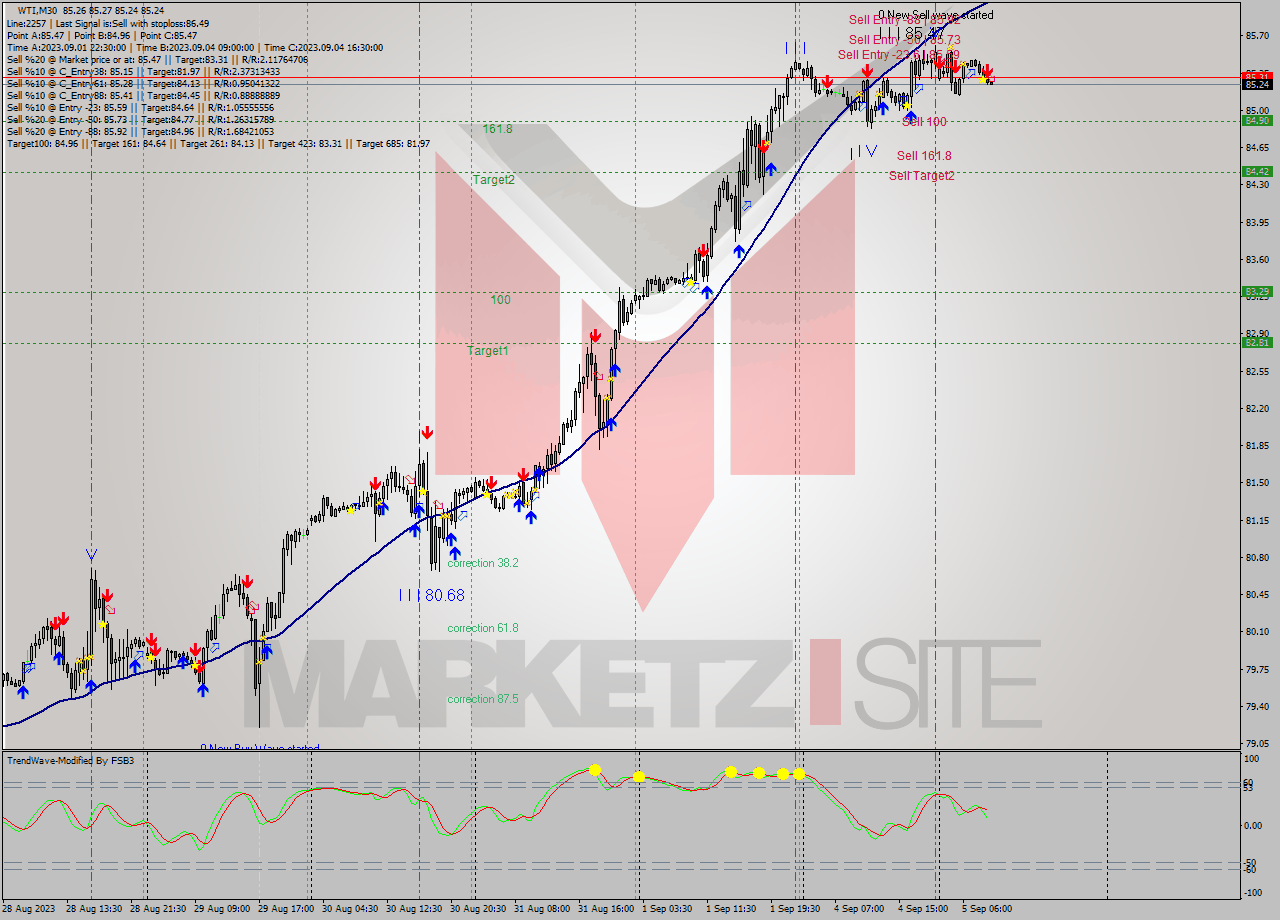Click the indicator scale value 0.00
This screenshot has width=1280, height=920.
(1253, 826)
